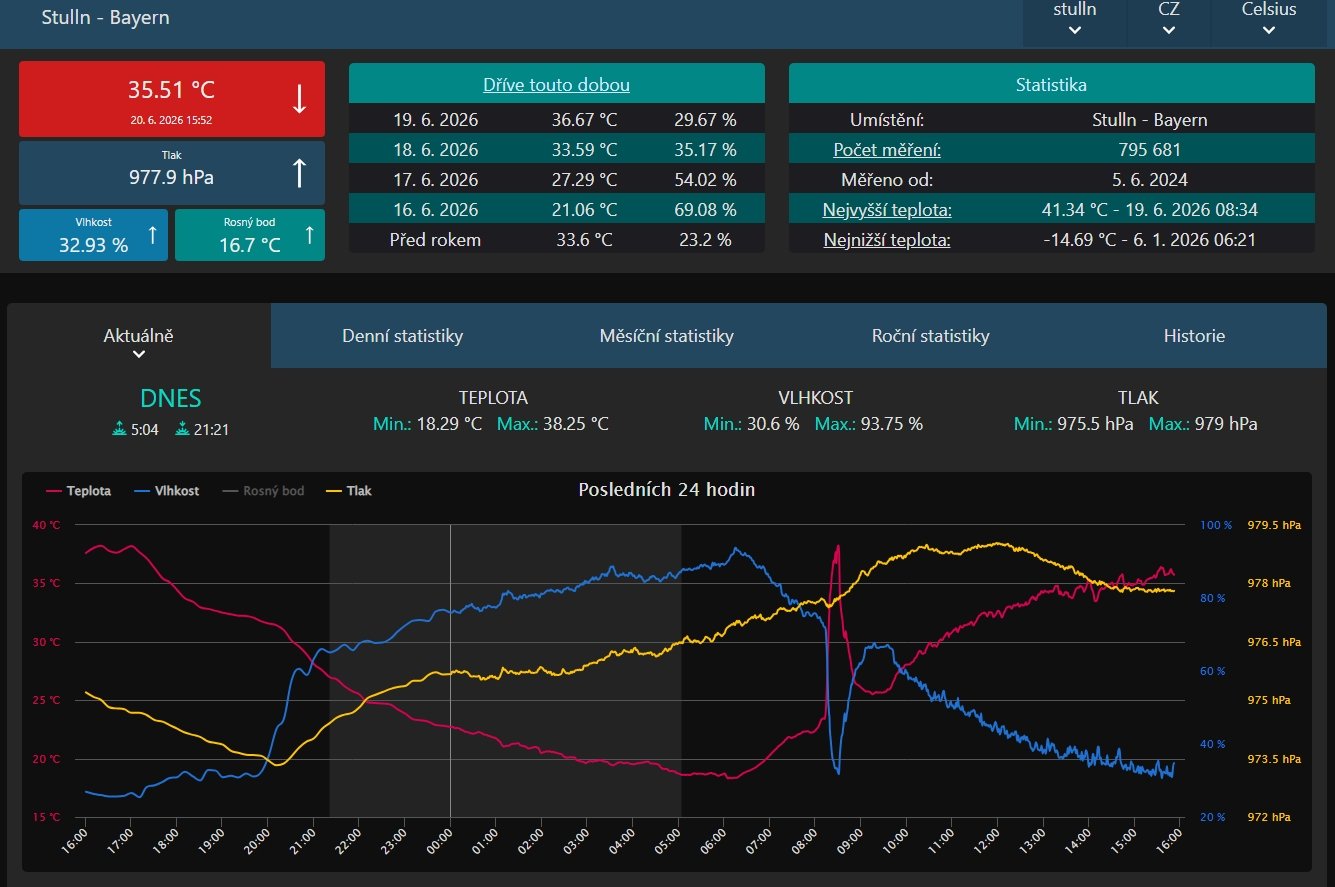Click the temperature falling arrow icon
1335x887 pixels.
point(299,99)
